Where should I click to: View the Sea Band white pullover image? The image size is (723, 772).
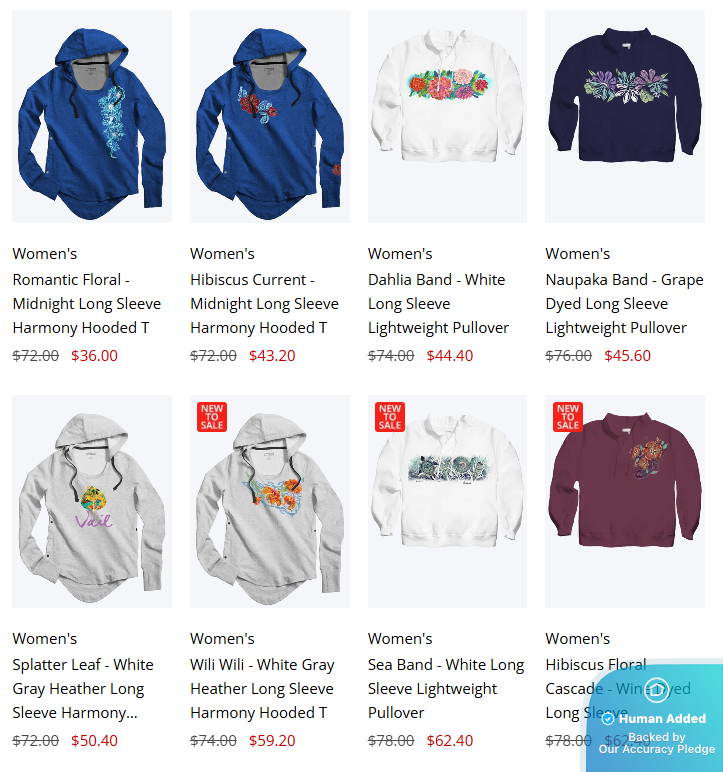tap(447, 501)
